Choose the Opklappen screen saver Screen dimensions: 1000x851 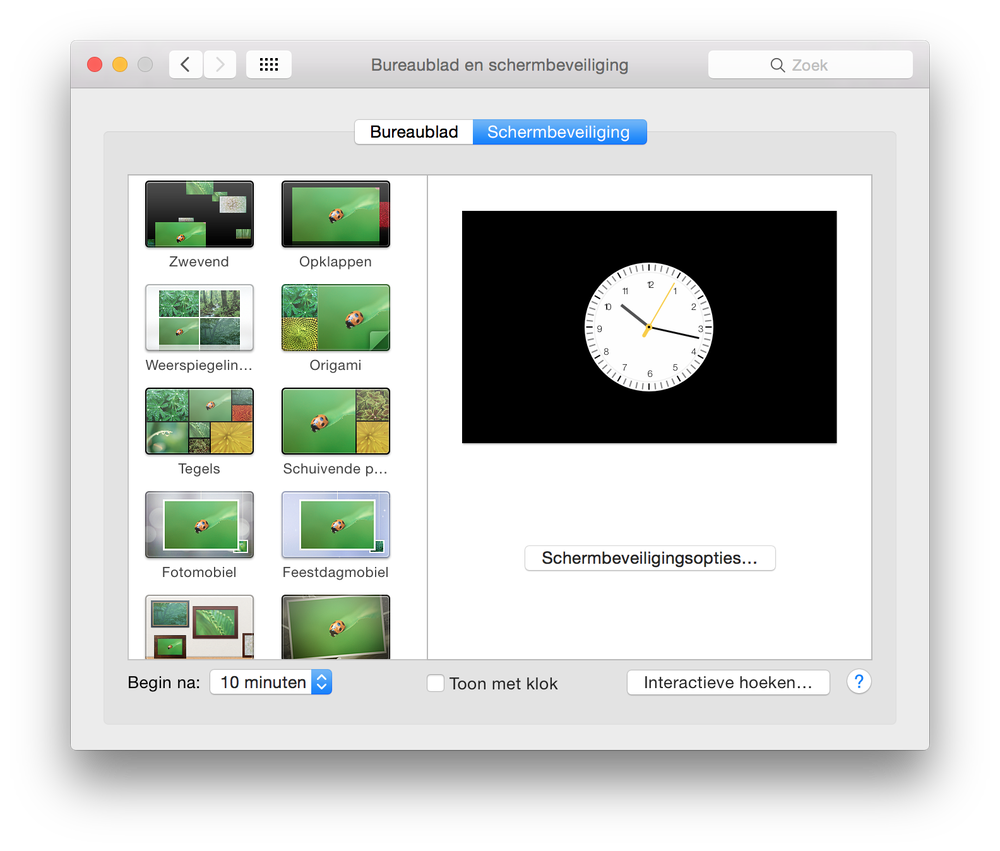pos(335,214)
